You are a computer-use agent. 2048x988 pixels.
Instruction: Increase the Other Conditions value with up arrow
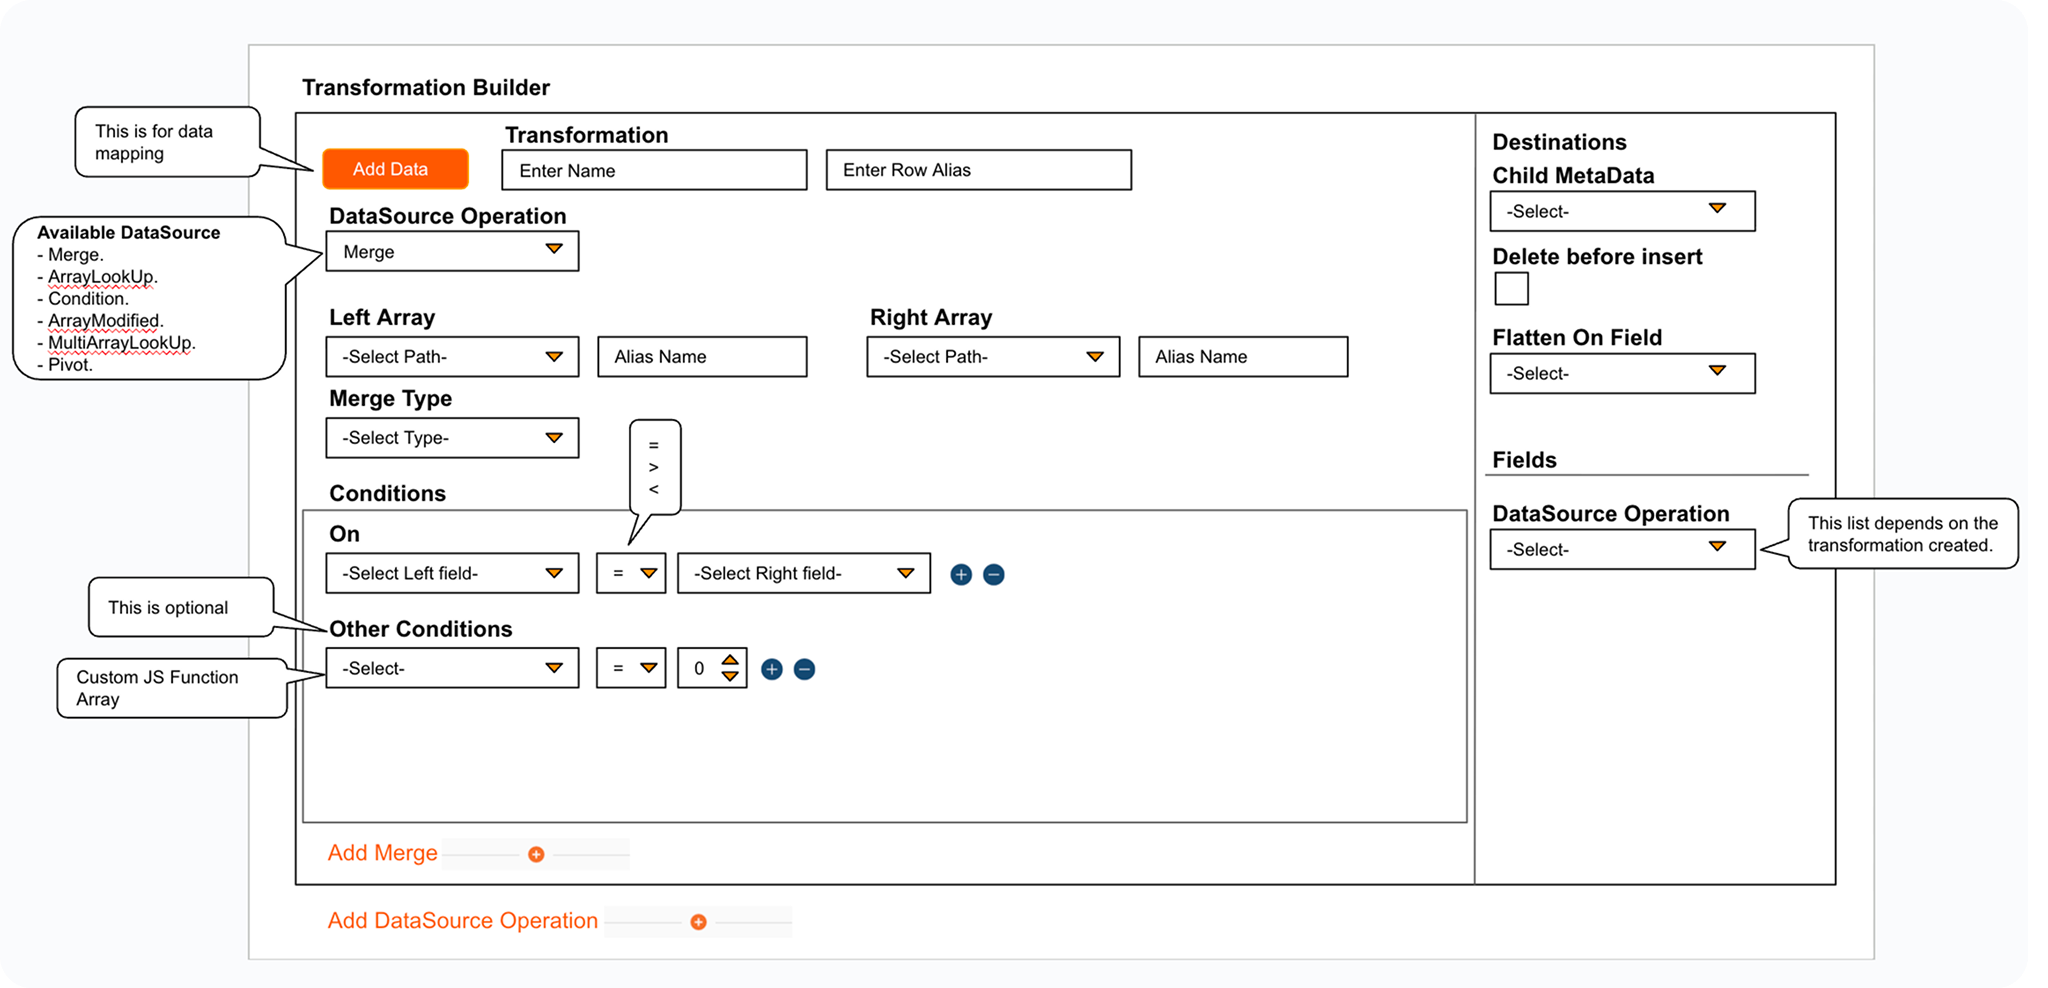coord(730,660)
